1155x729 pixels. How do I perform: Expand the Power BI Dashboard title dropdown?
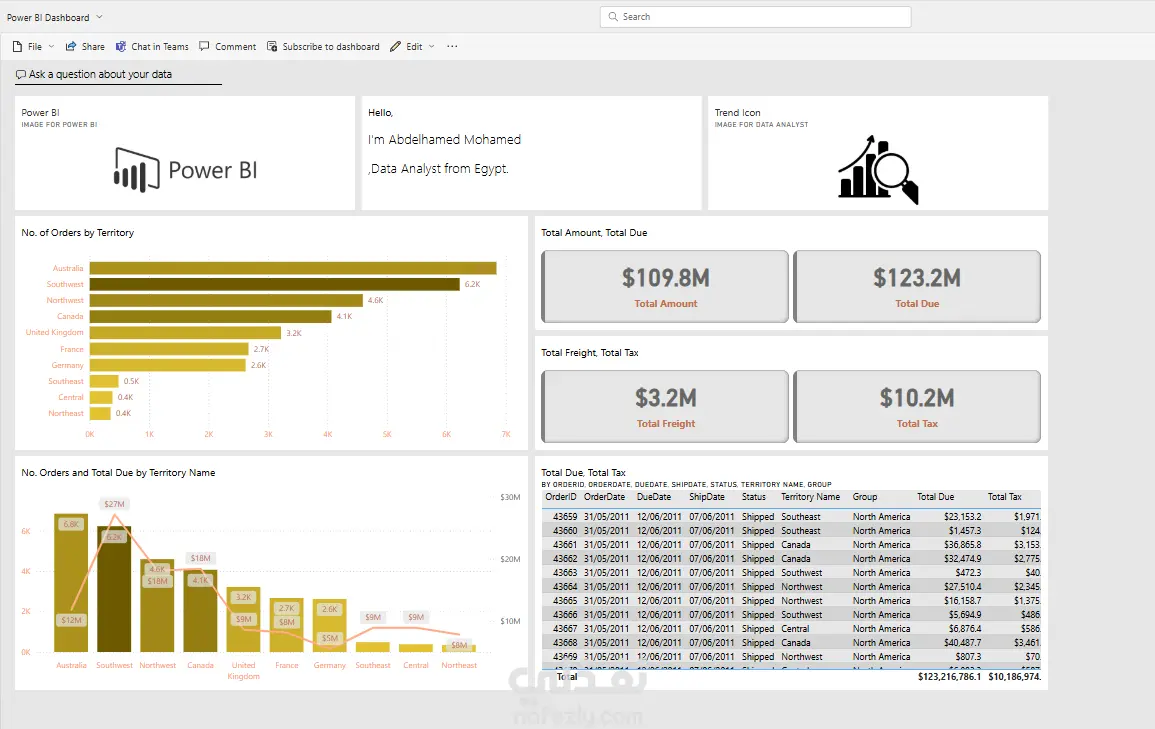[x=99, y=18]
